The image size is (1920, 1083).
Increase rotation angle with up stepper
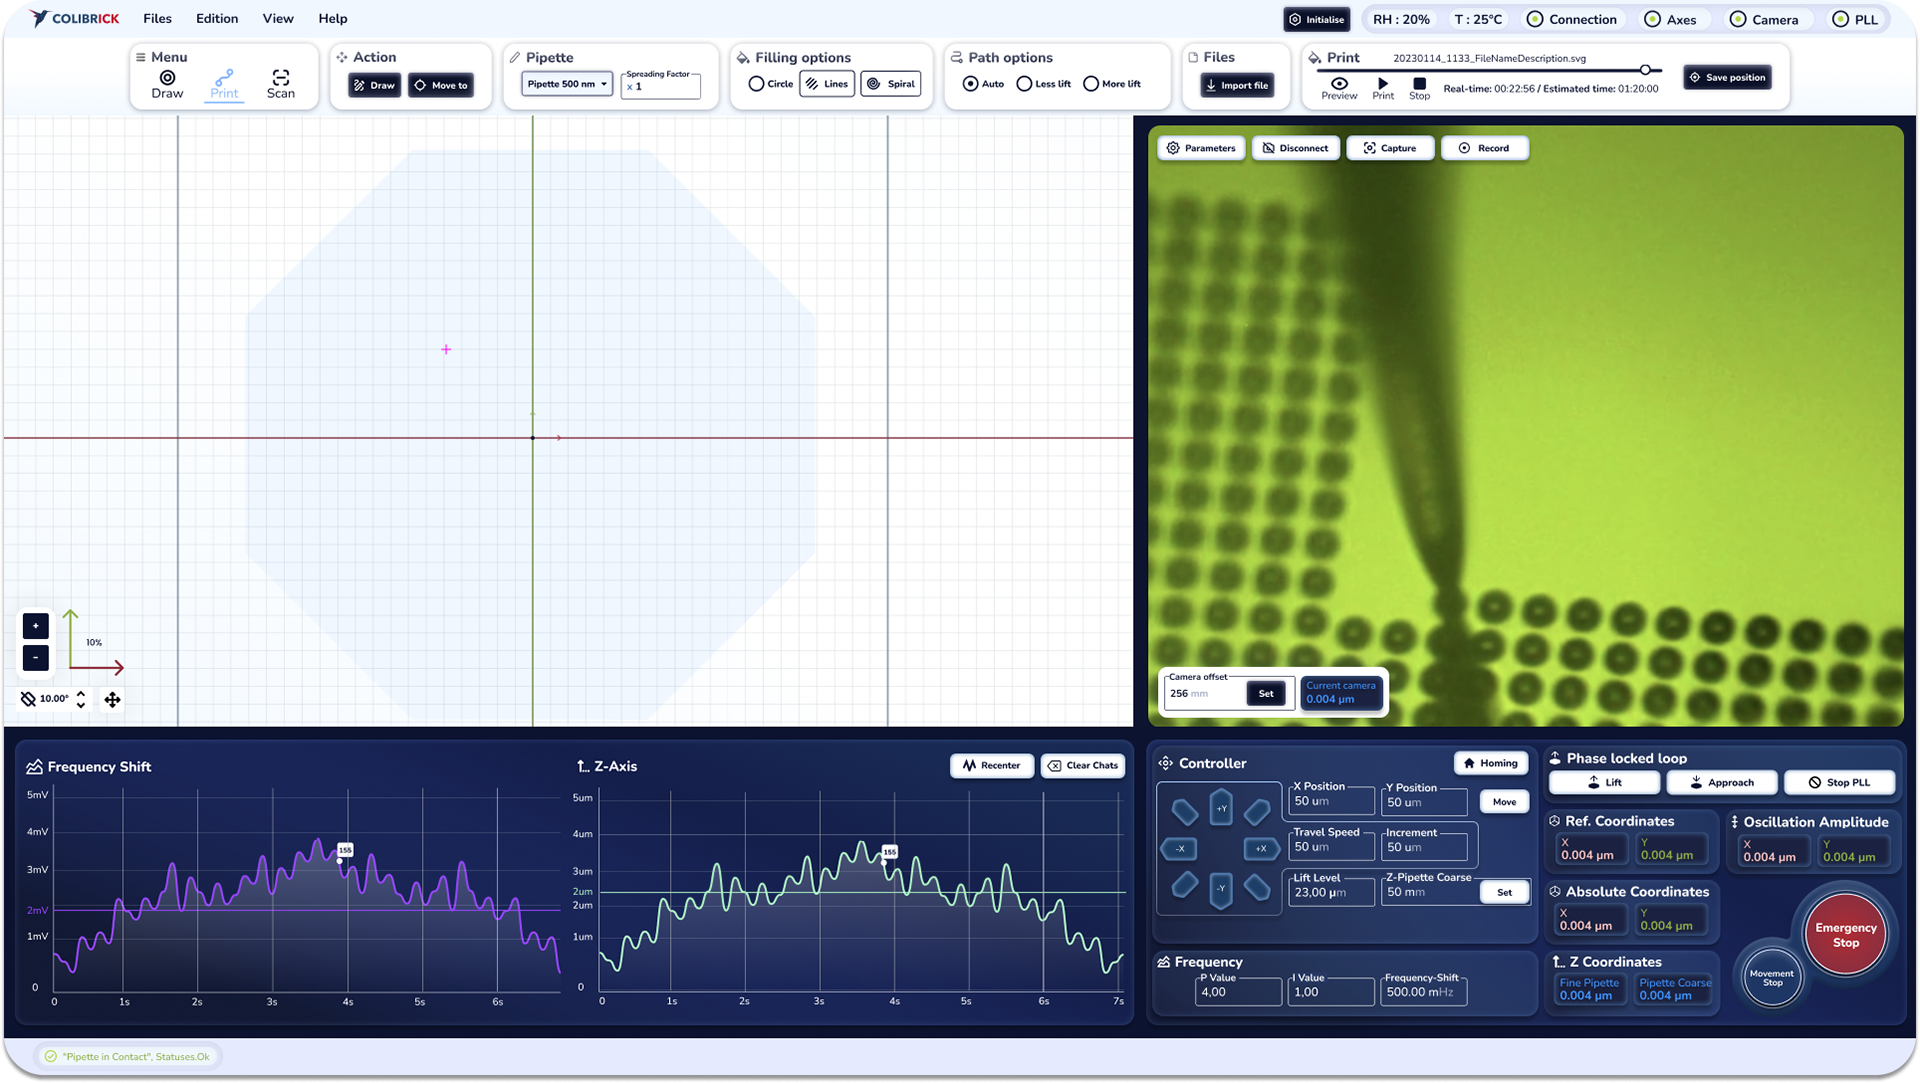coord(81,693)
